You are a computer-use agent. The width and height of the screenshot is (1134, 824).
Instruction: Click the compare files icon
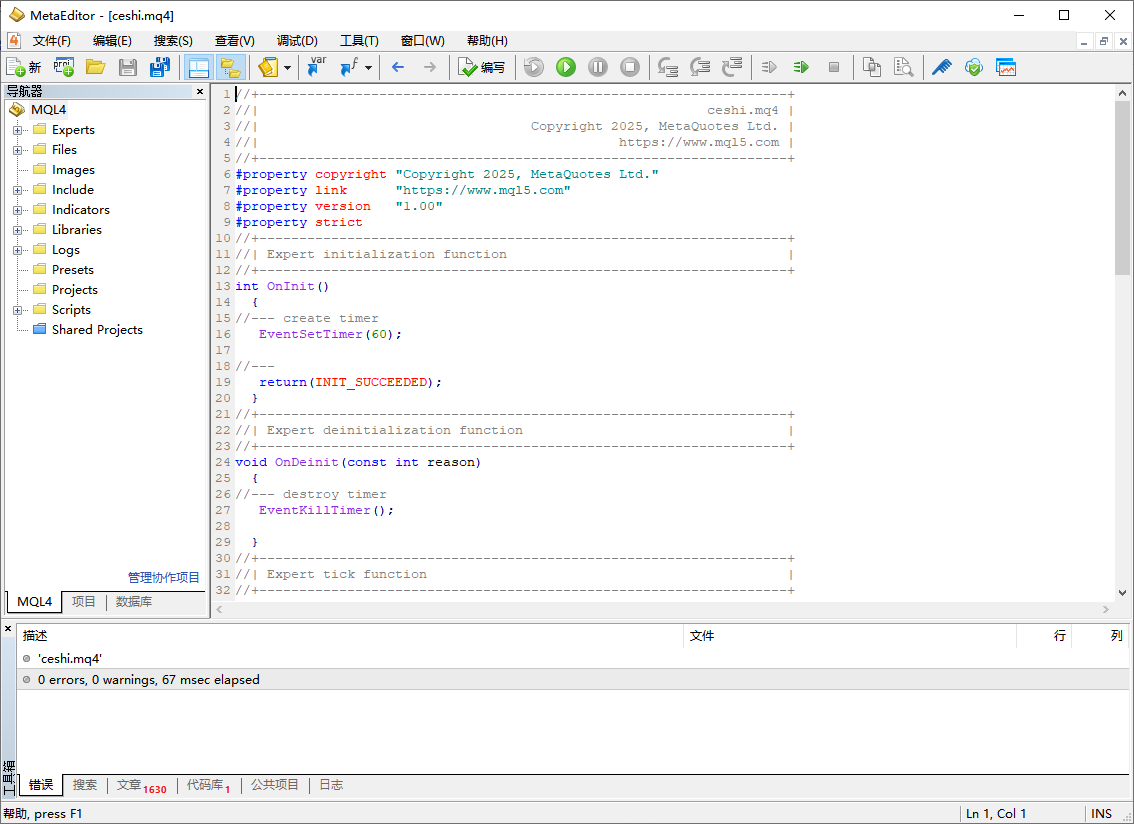(x=871, y=67)
